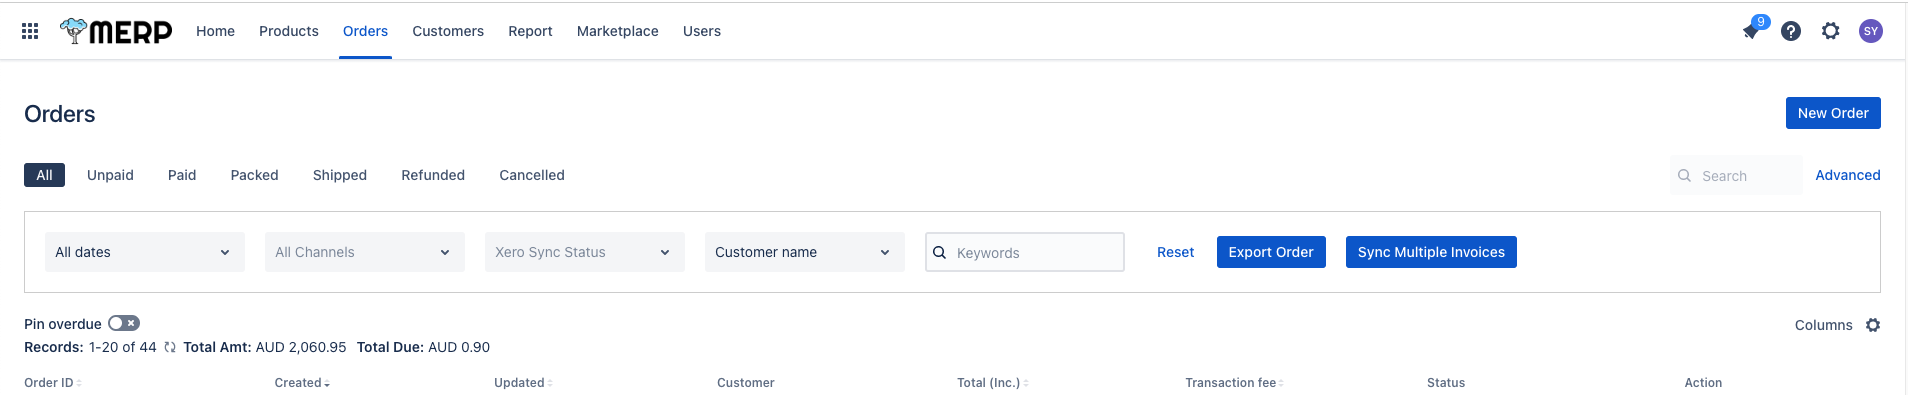Click the refresh records icon
Image resolution: width=1908 pixels, height=395 pixels.
click(170, 347)
